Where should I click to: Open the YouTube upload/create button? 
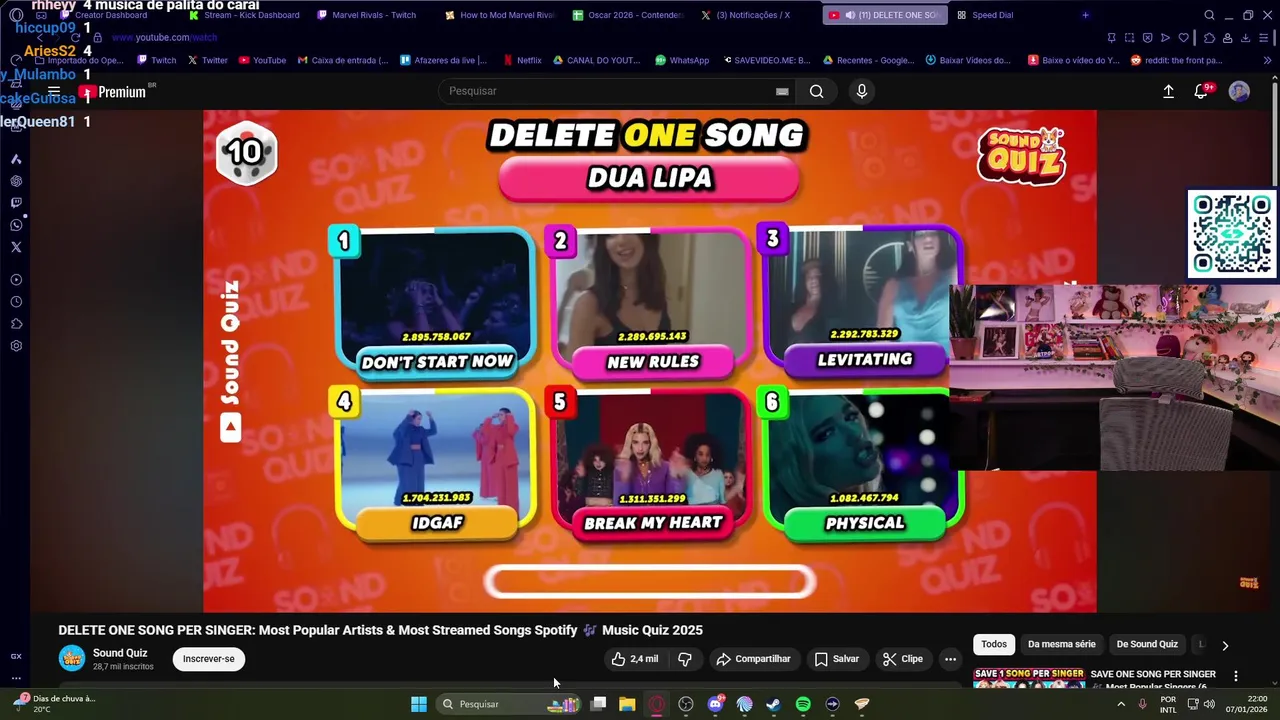[x=1168, y=91]
